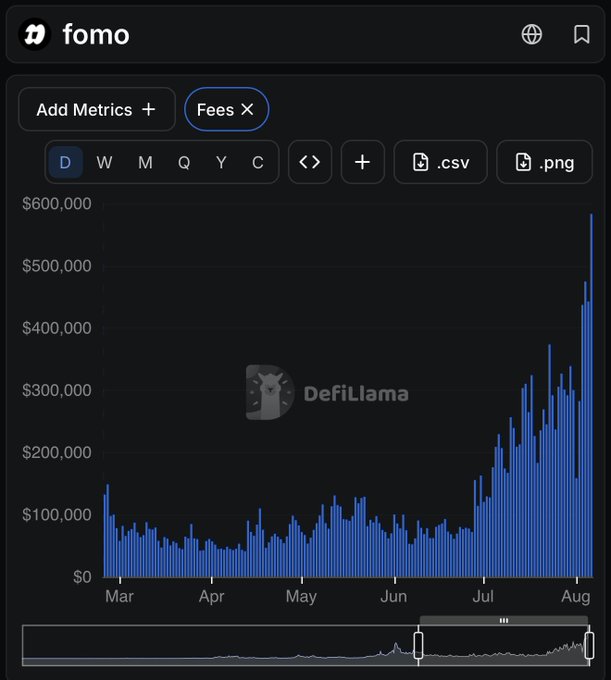Click the left range slider handle

coord(418,645)
